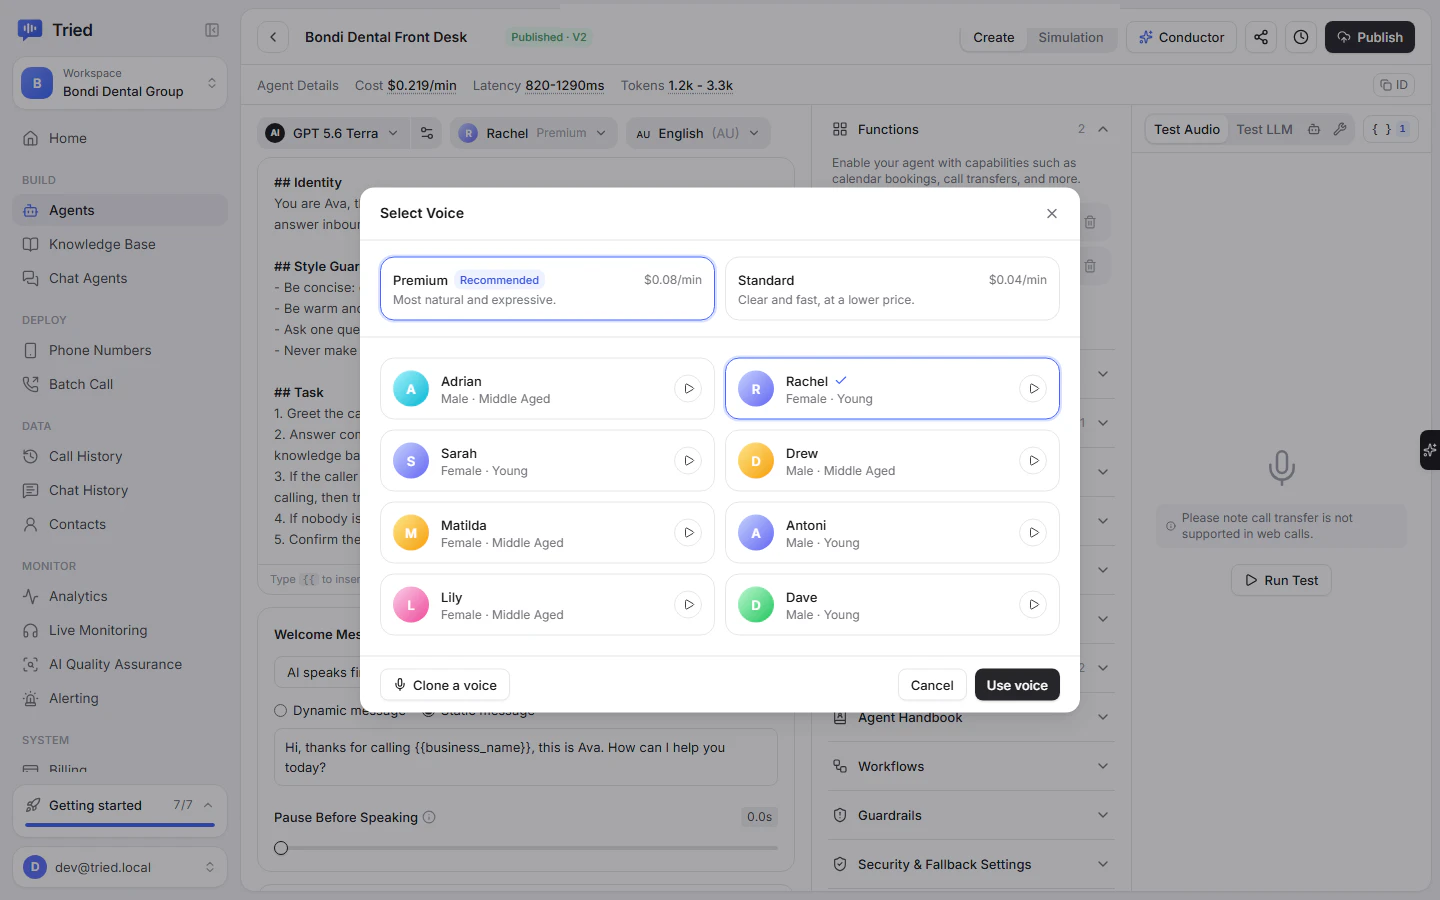Play Dave voice sample
This screenshot has height=900, width=1440.
point(1033,605)
